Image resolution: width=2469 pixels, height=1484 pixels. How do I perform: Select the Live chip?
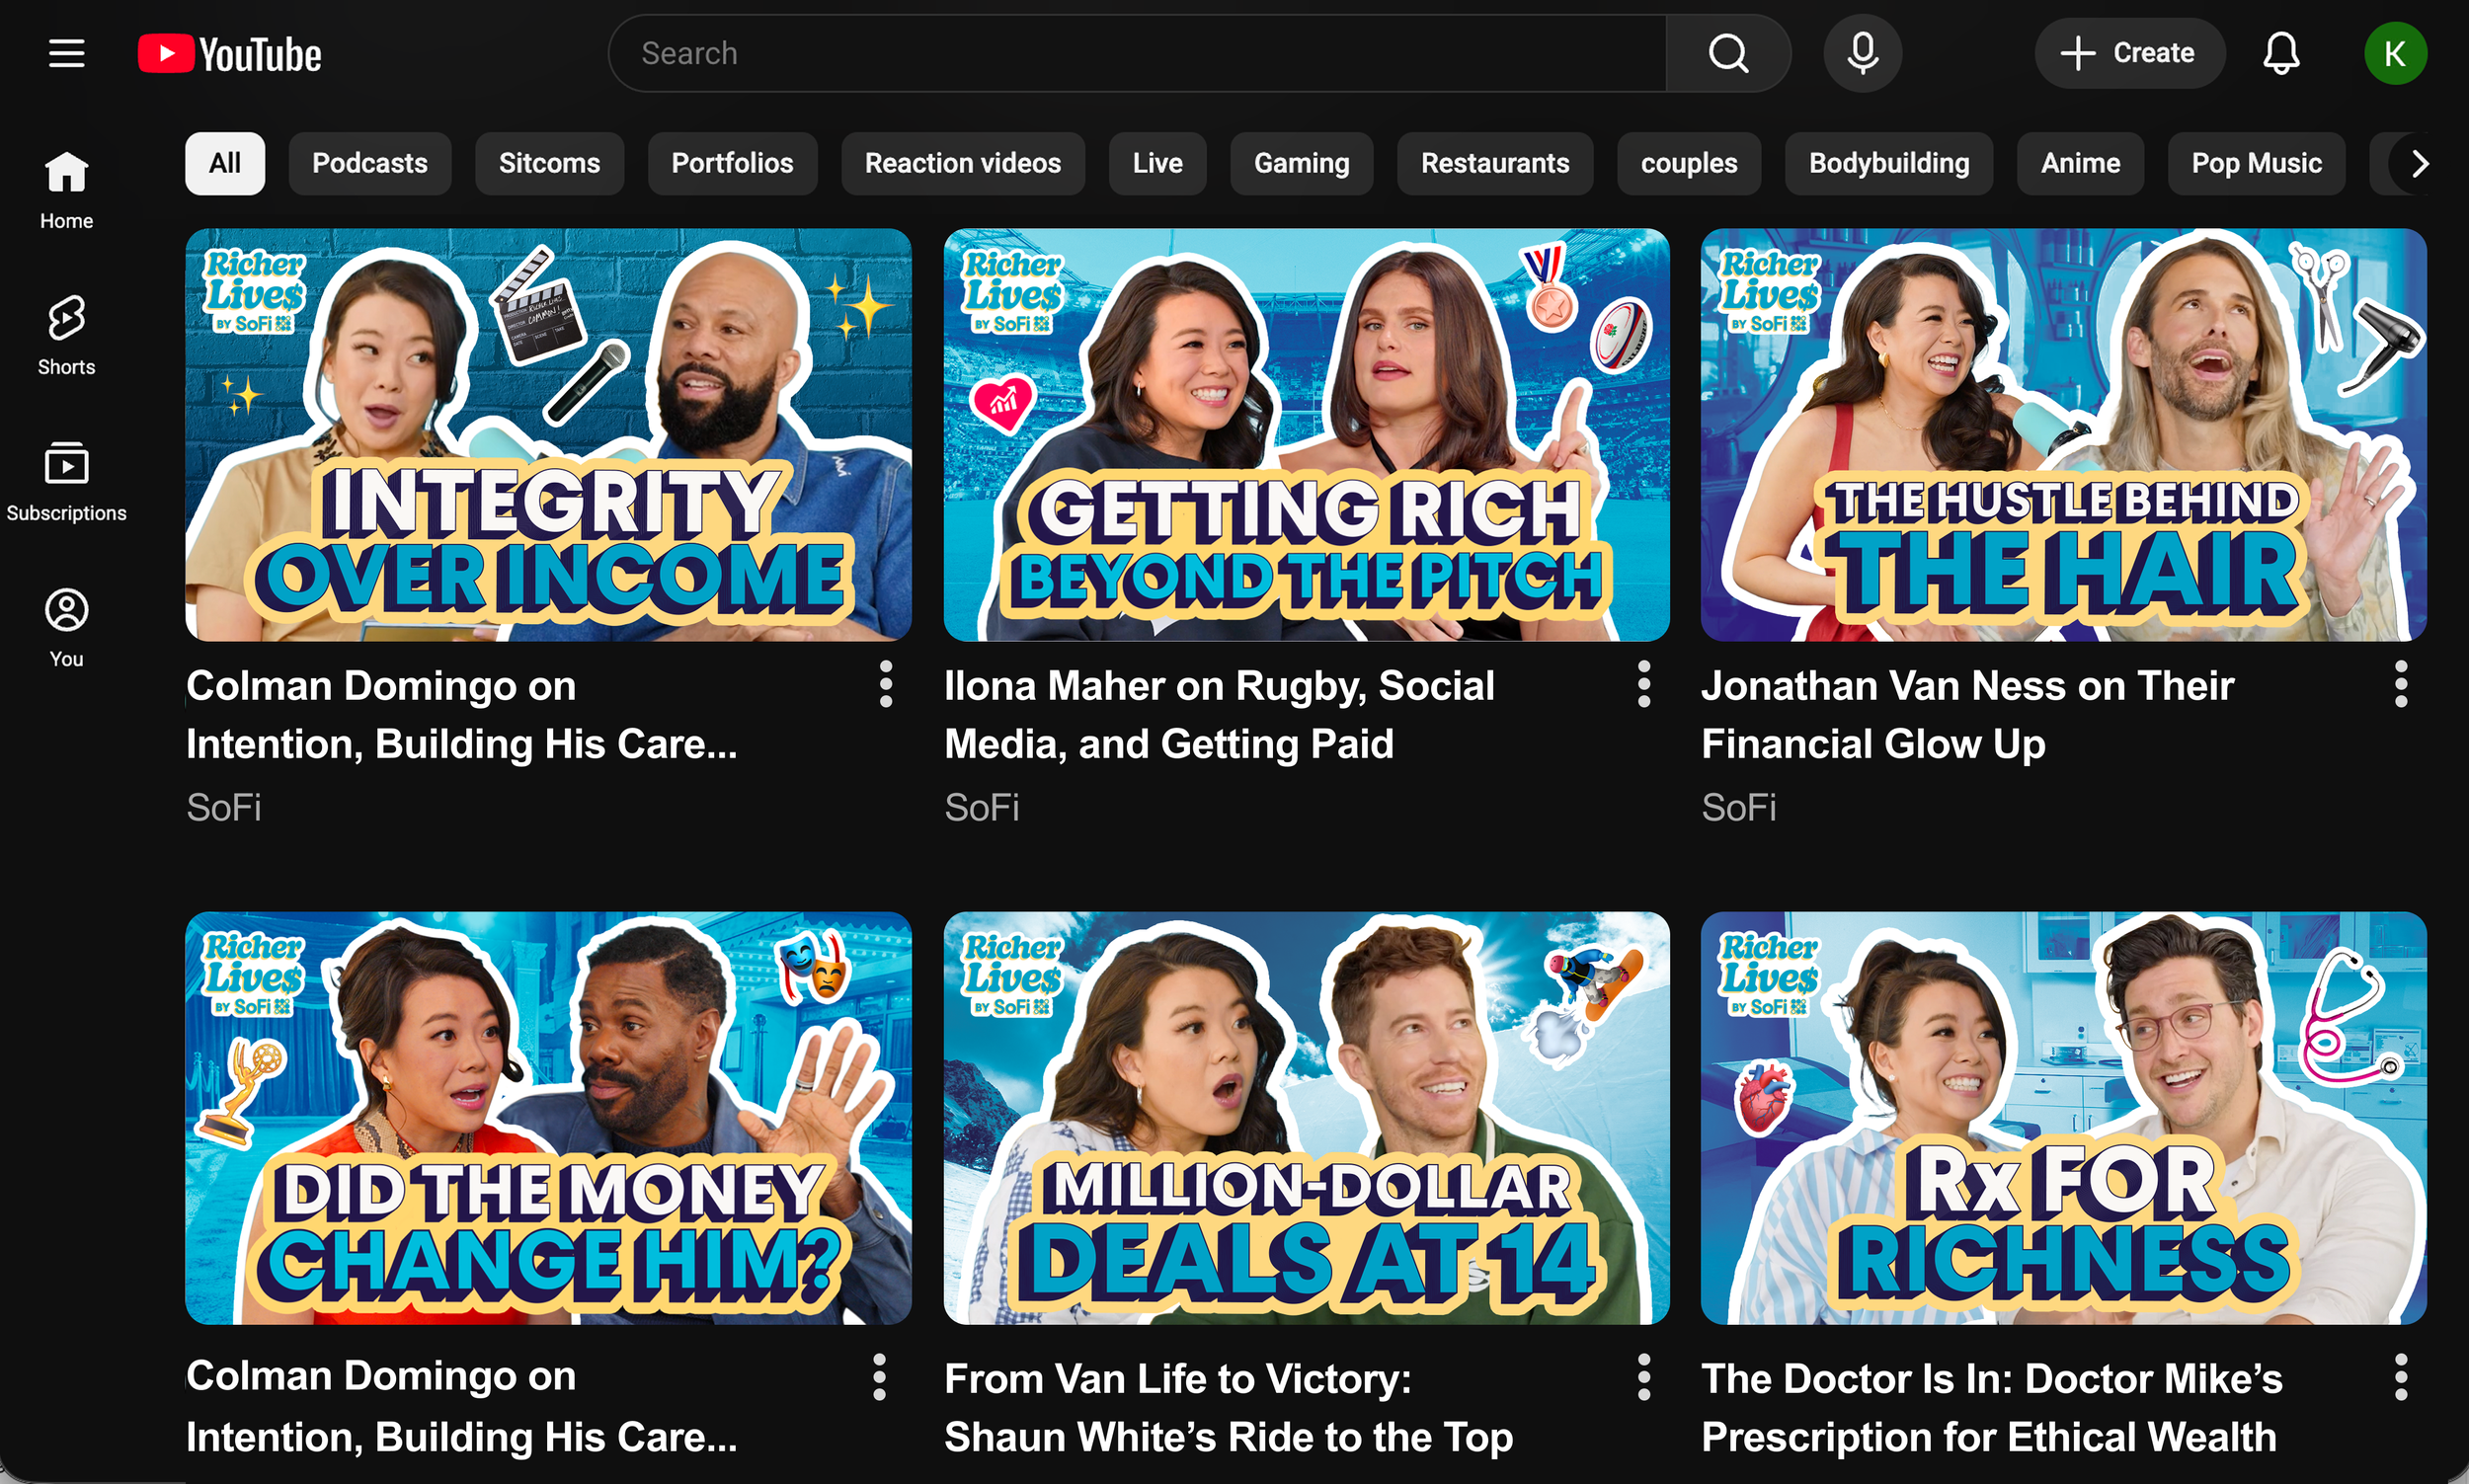point(1158,163)
